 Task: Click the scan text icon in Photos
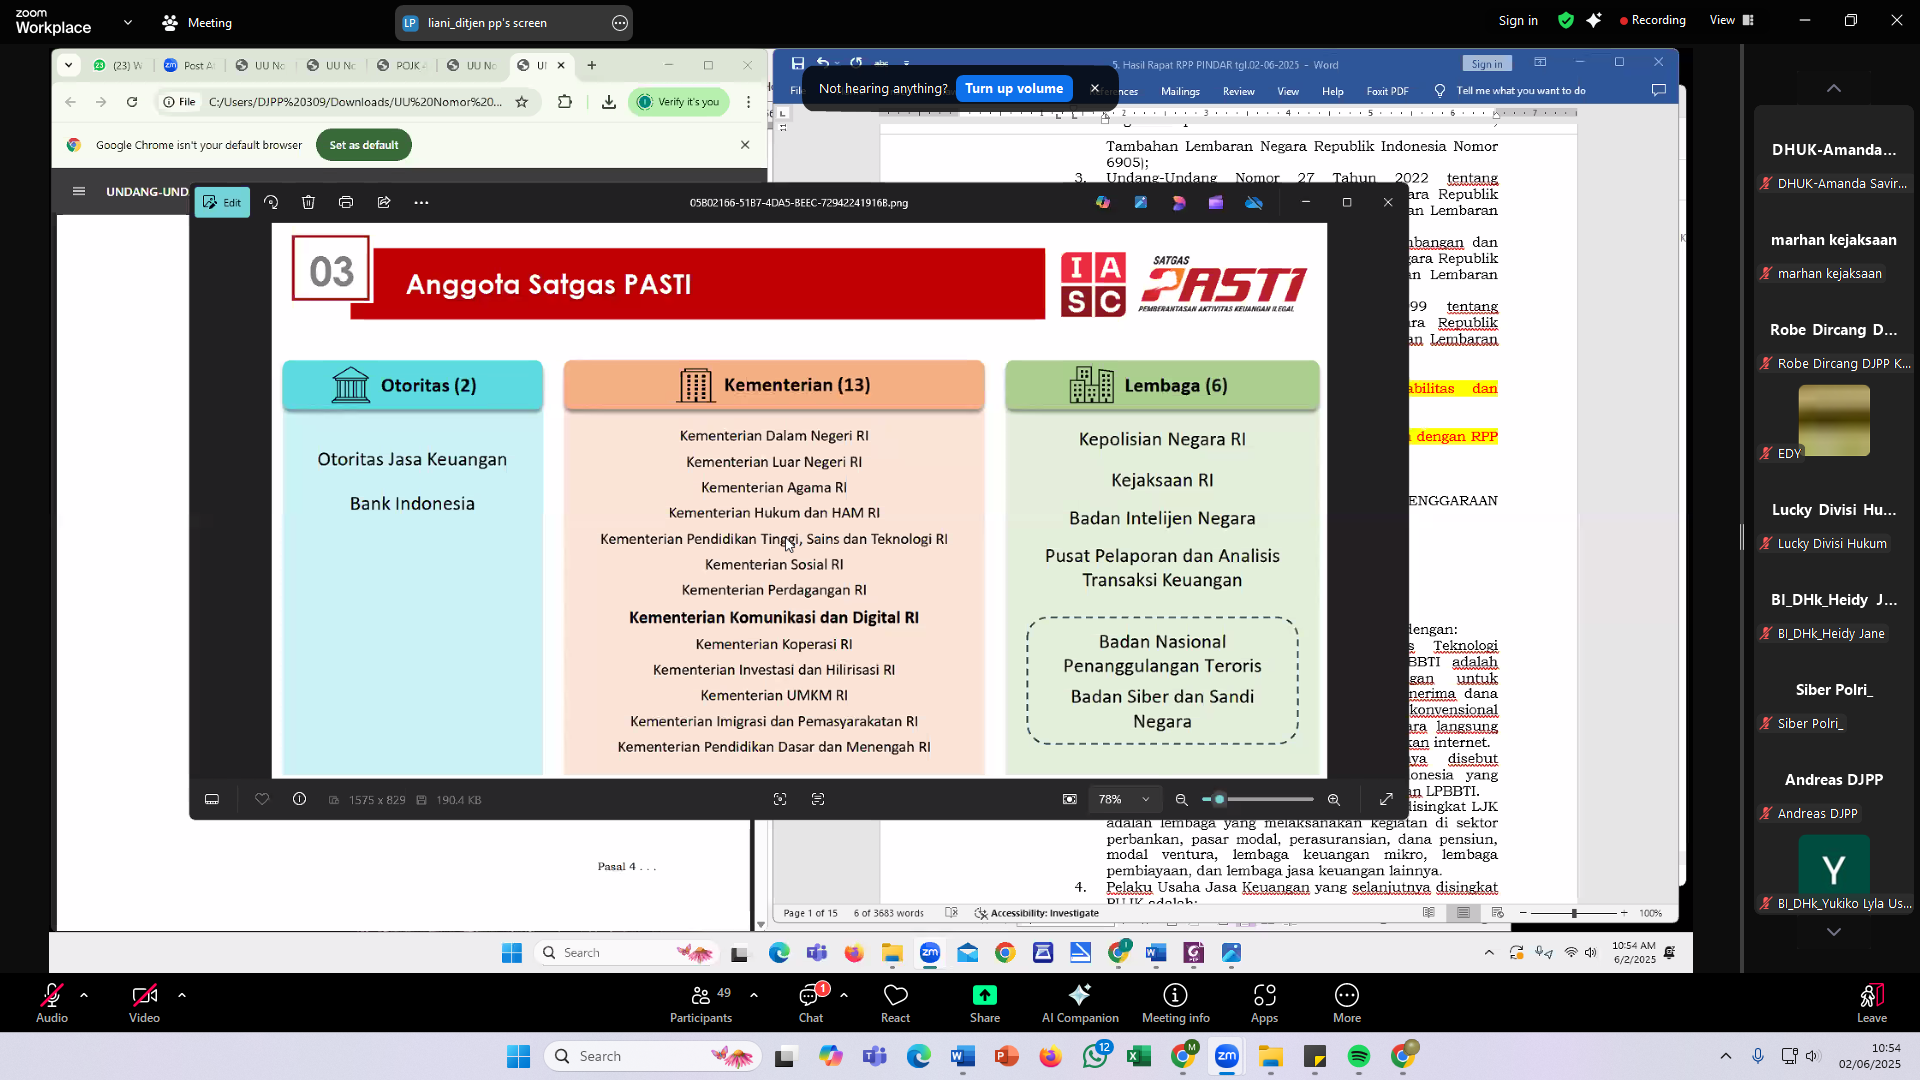(x=818, y=800)
